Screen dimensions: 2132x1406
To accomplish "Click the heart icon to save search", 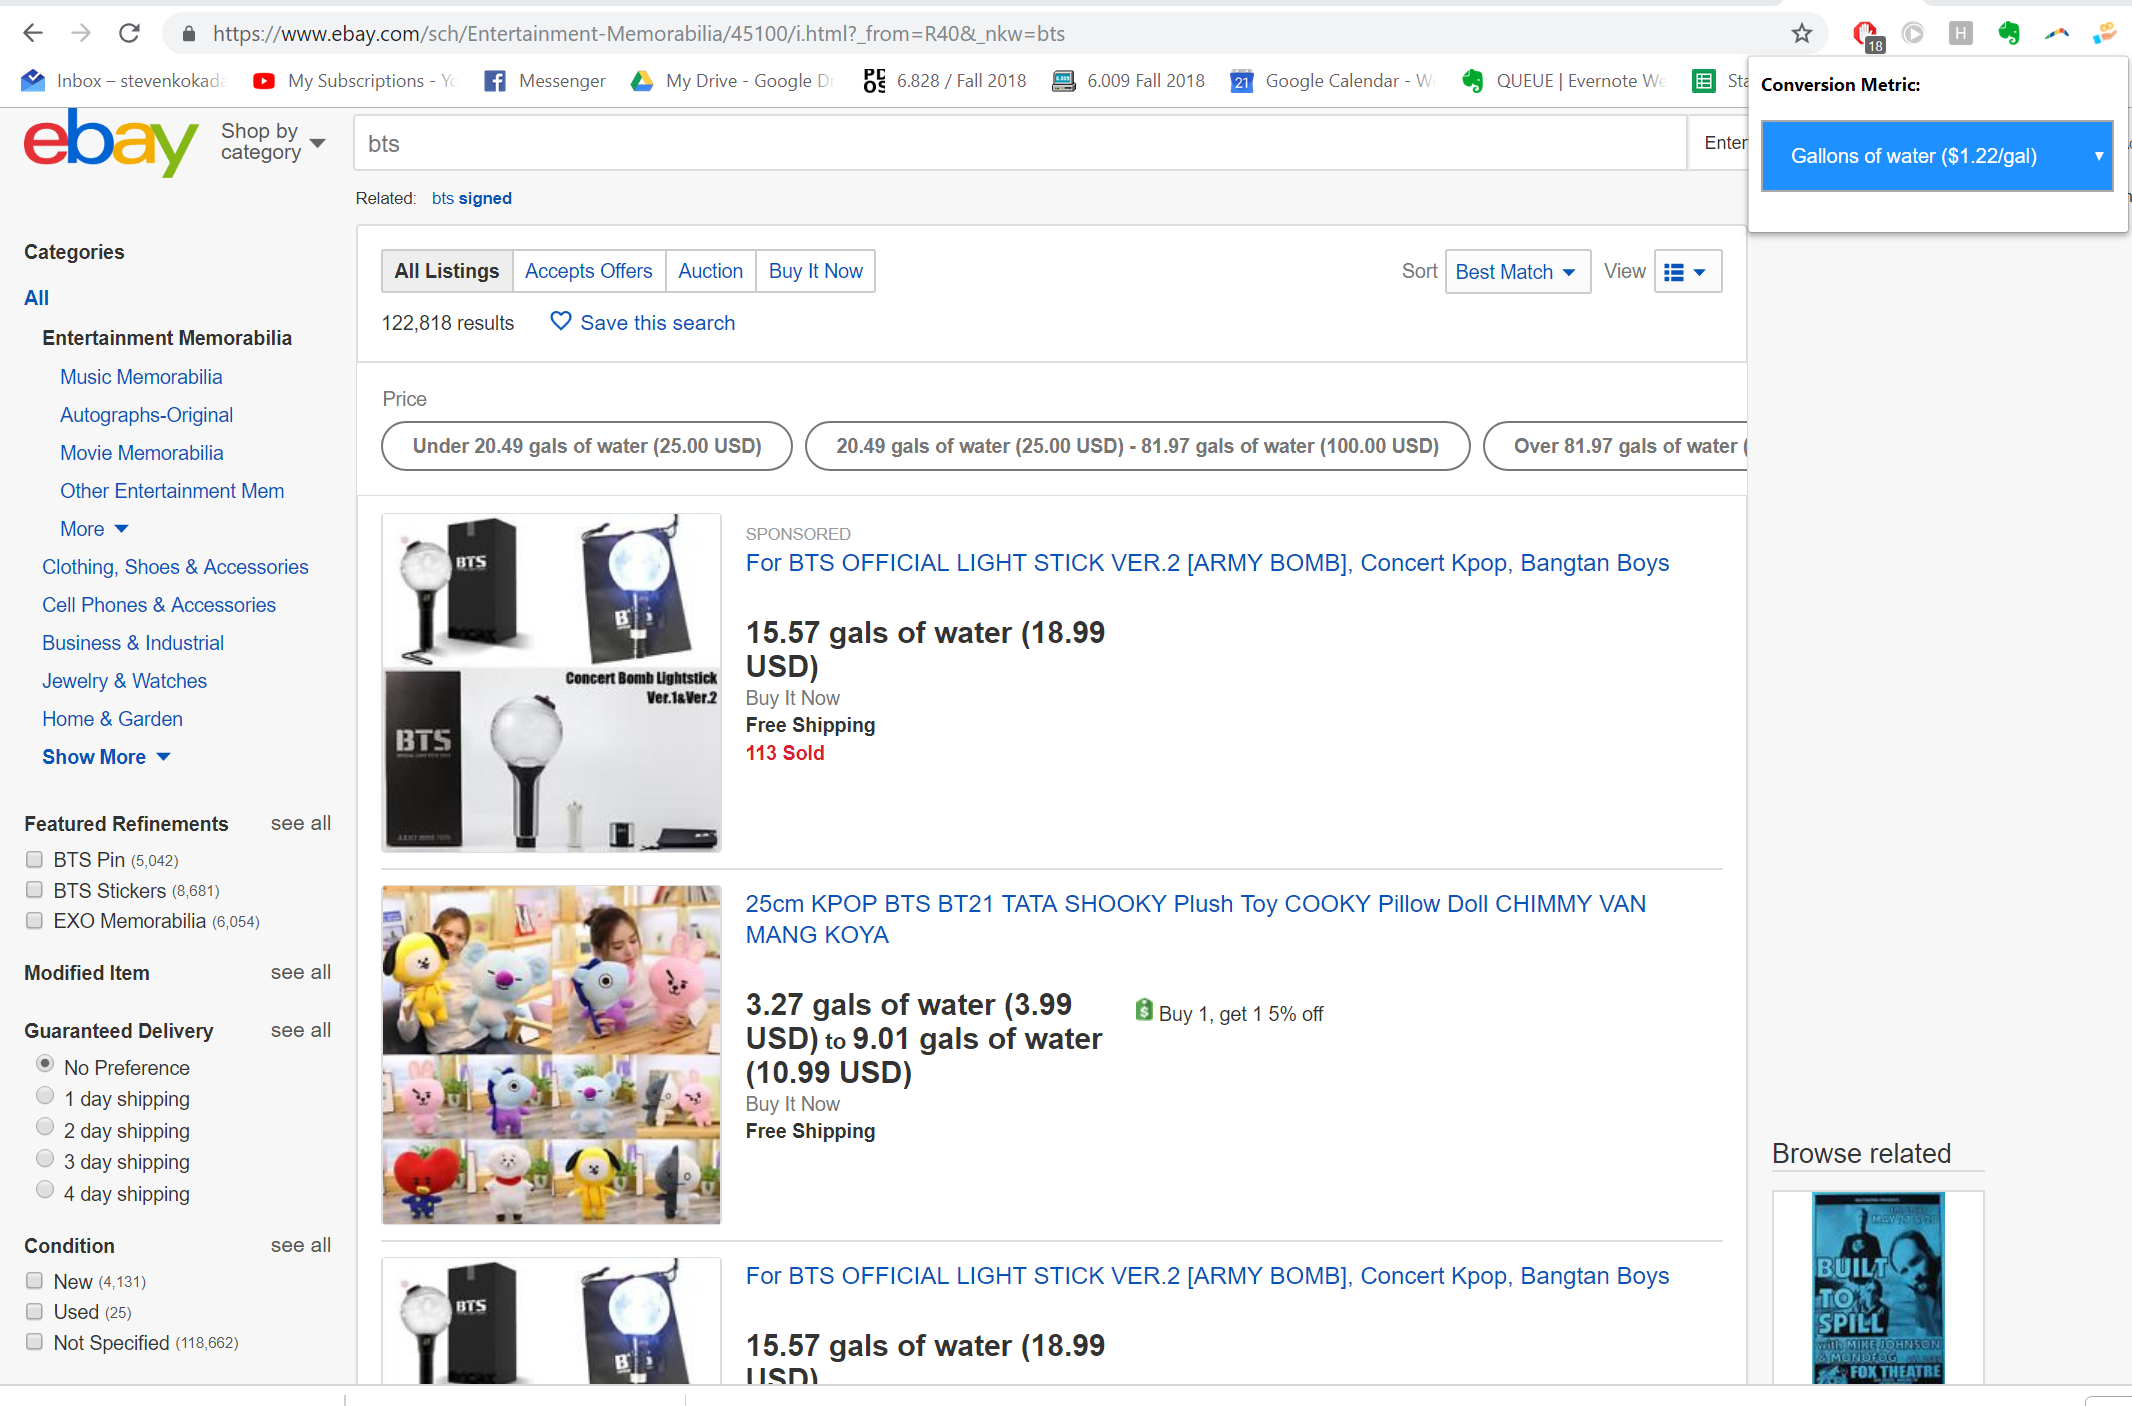I will [x=561, y=321].
